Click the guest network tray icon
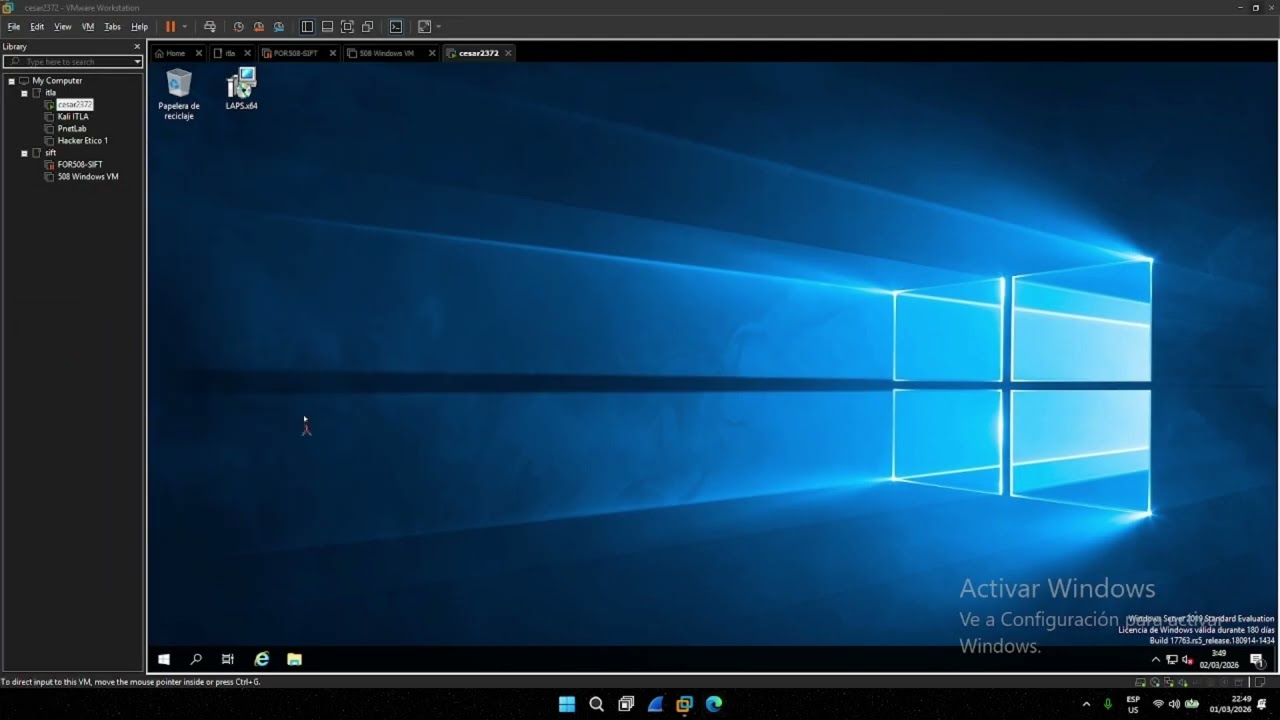This screenshot has width=1280, height=720. click(1172, 660)
